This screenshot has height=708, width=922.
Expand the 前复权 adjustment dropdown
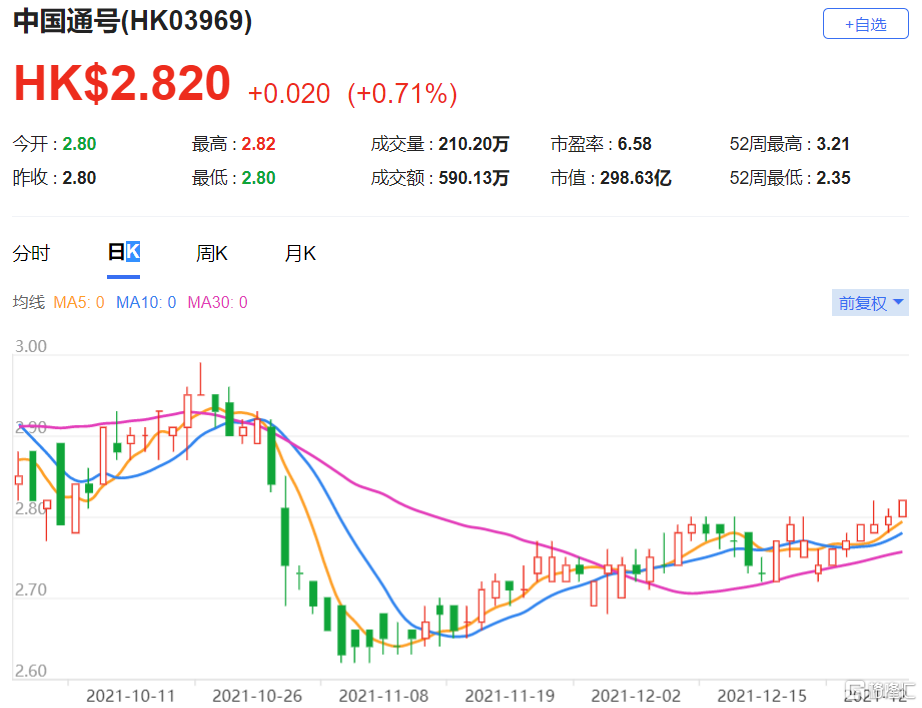pyautogui.click(x=870, y=303)
